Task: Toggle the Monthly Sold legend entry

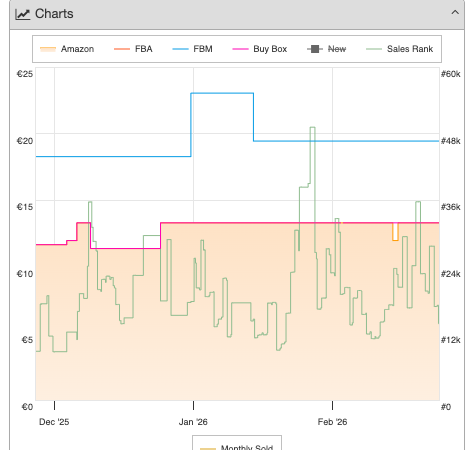Action: (x=237, y=447)
